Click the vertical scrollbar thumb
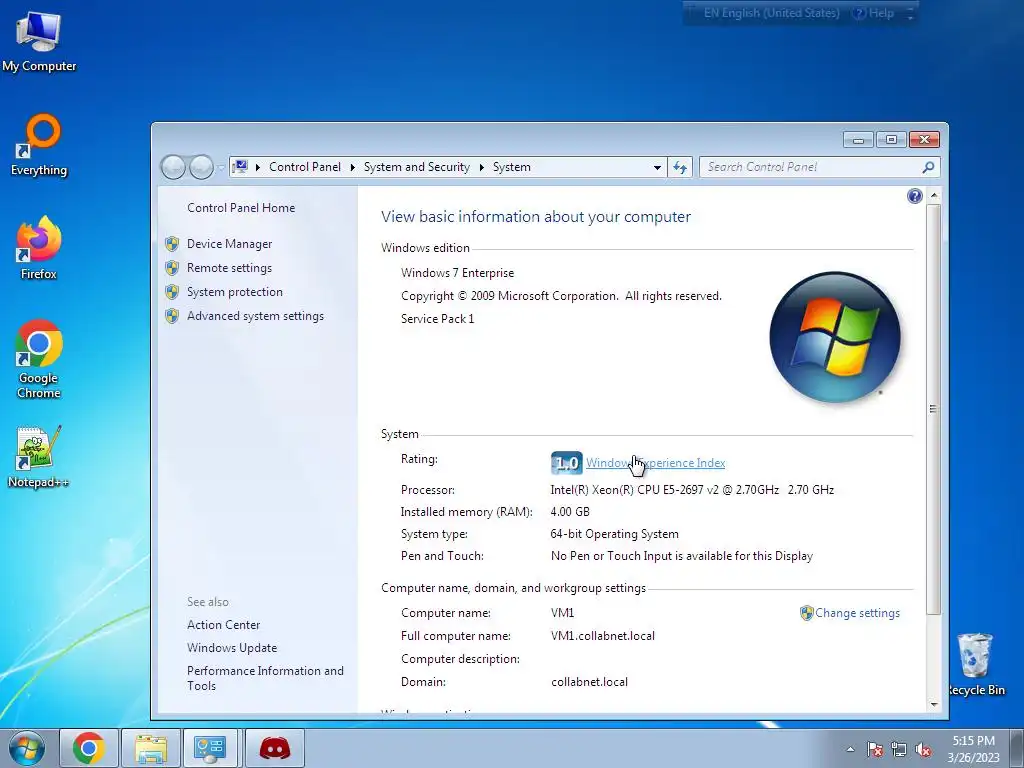The height and width of the screenshot is (768, 1024). point(933,409)
